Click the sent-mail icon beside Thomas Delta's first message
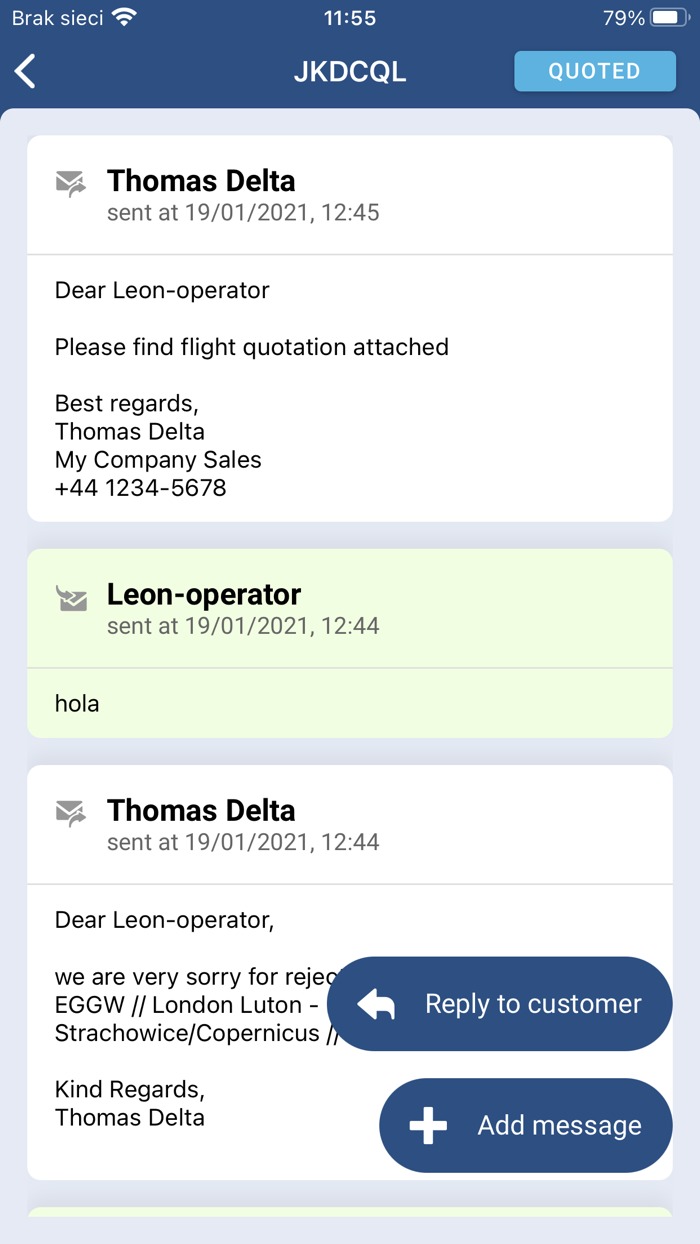 coord(70,183)
